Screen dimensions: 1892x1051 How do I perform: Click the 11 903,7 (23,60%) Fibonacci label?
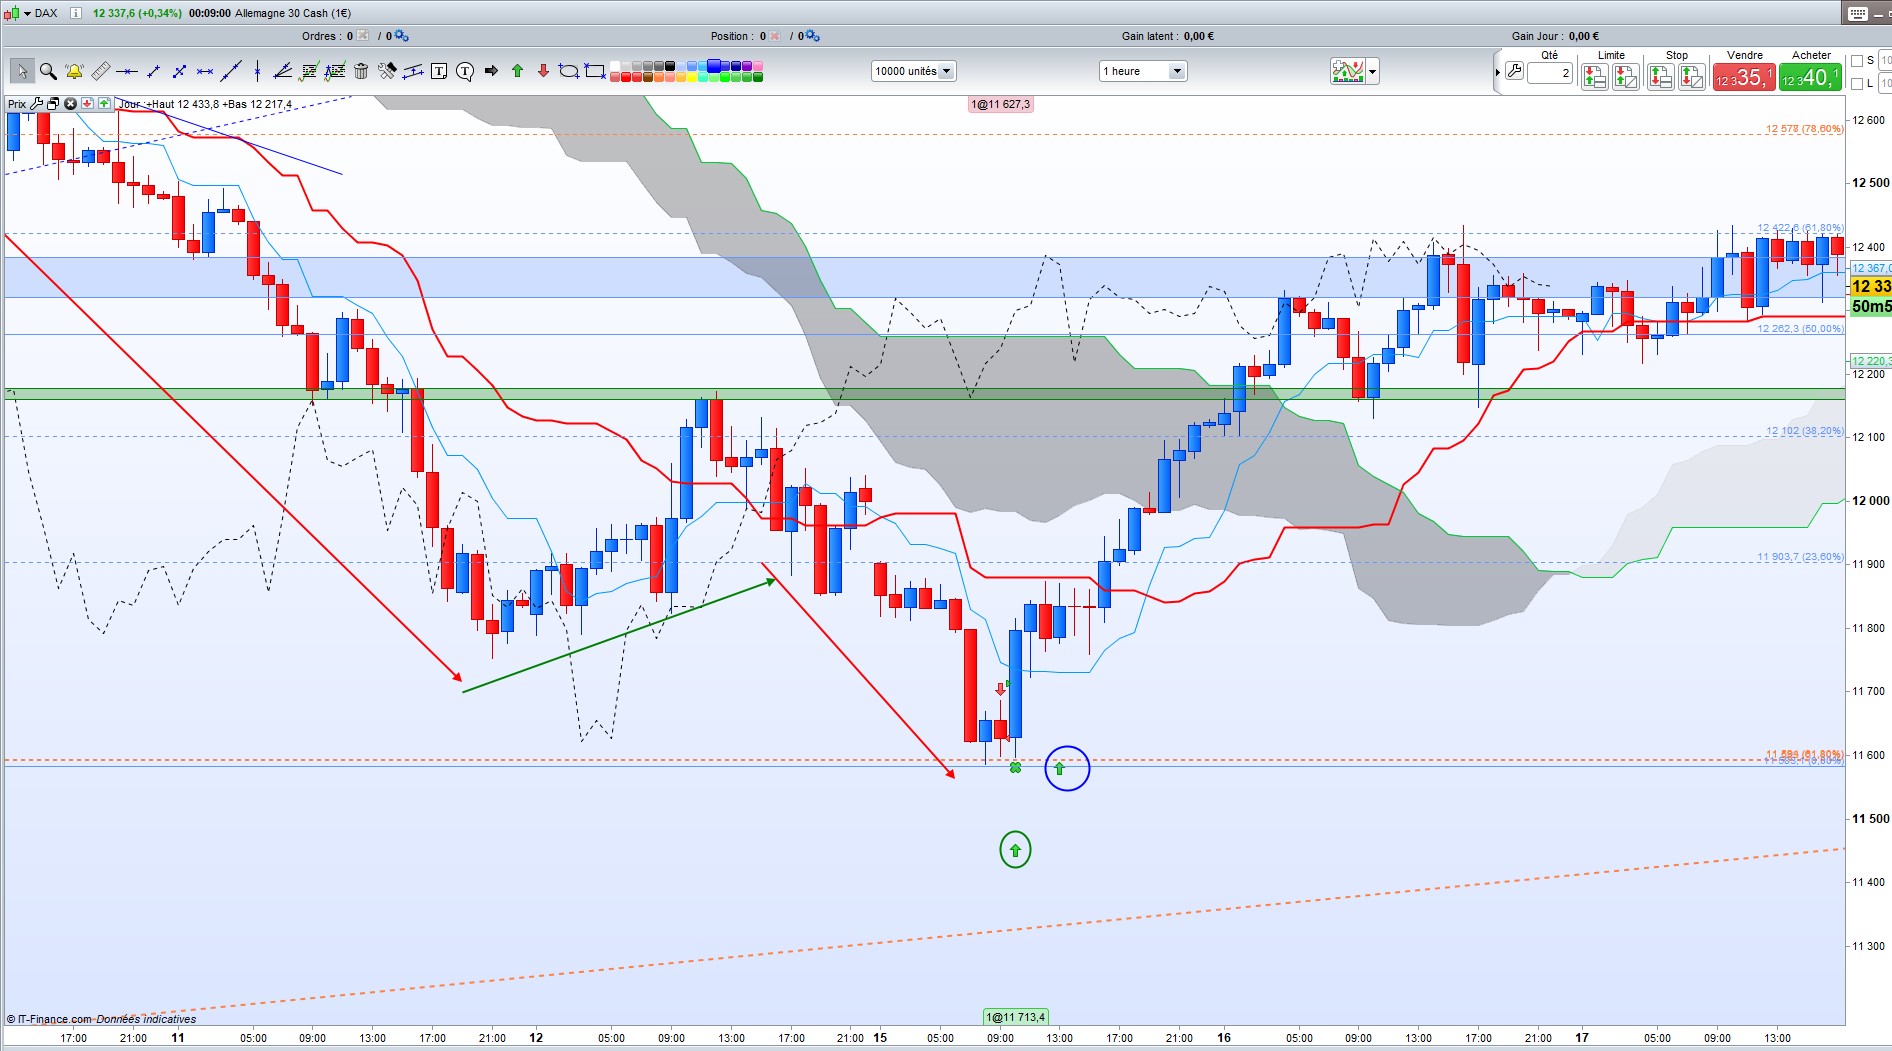pos(1800,557)
